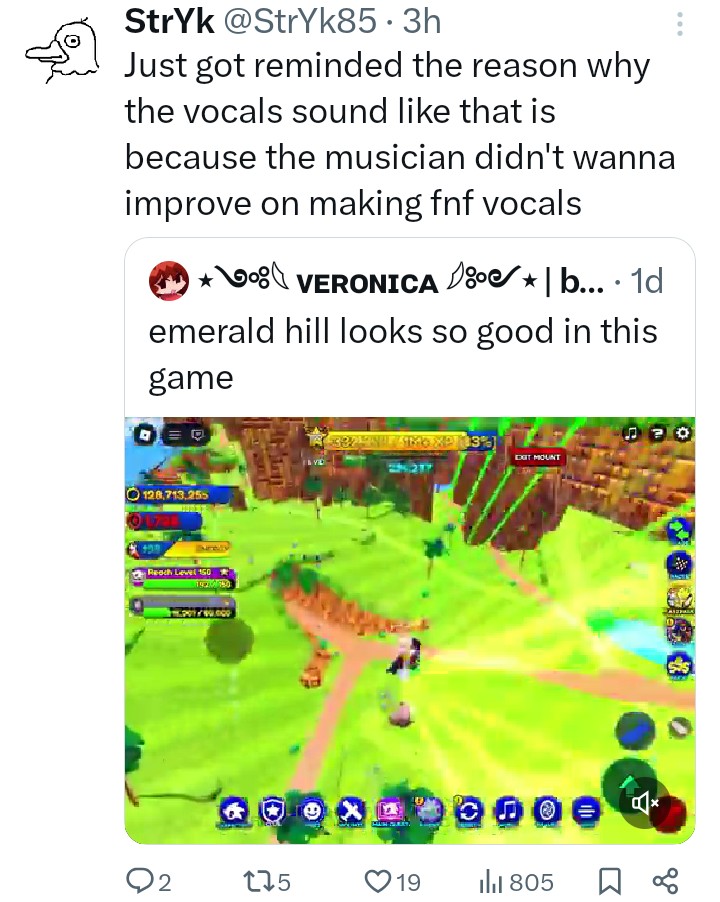This screenshot has width=720, height=902.
Task: Open the settings gear in the game video
Action: (684, 433)
